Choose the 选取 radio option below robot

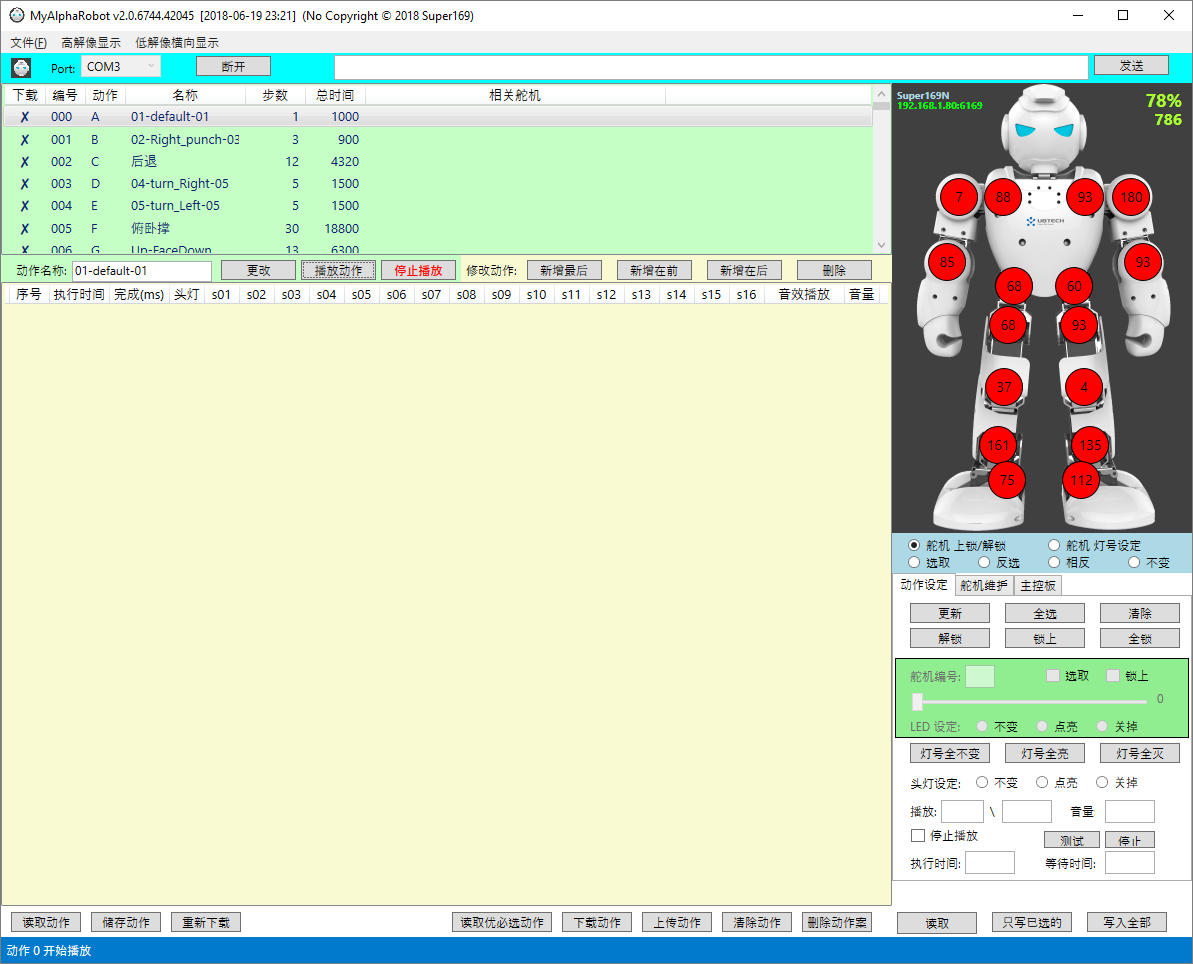pos(914,562)
